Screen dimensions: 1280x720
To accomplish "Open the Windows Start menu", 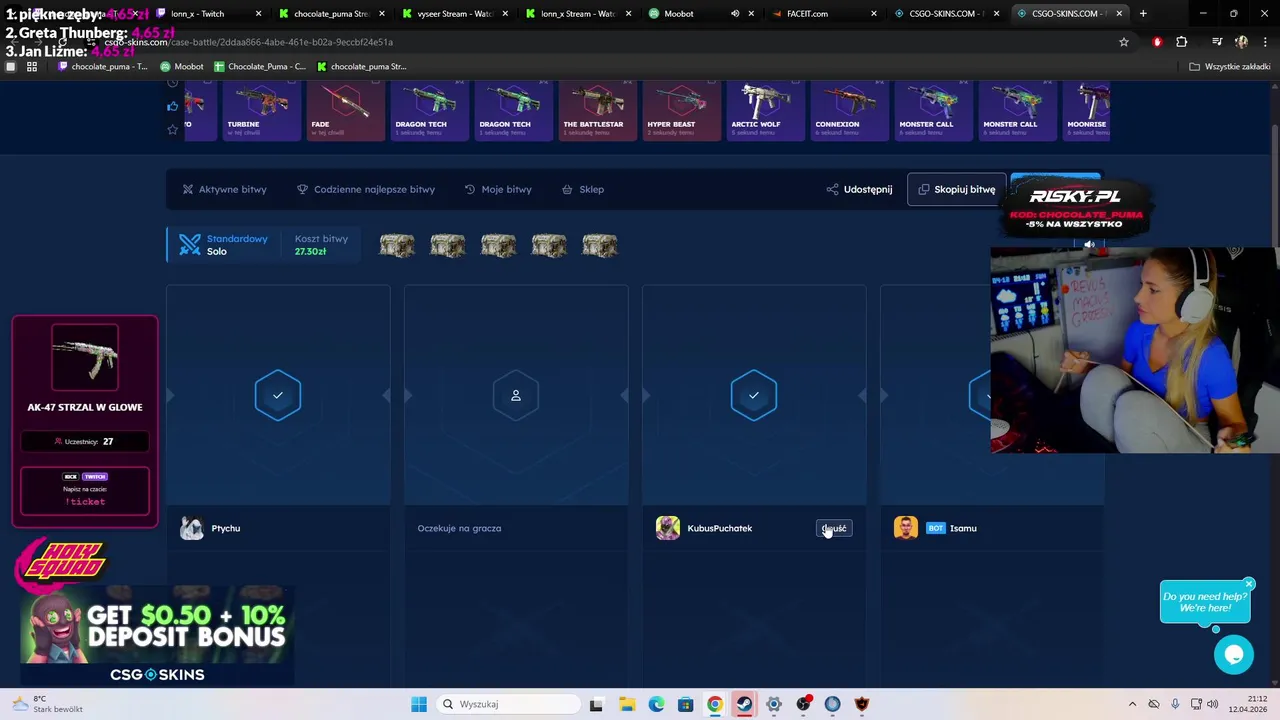I will coord(419,704).
